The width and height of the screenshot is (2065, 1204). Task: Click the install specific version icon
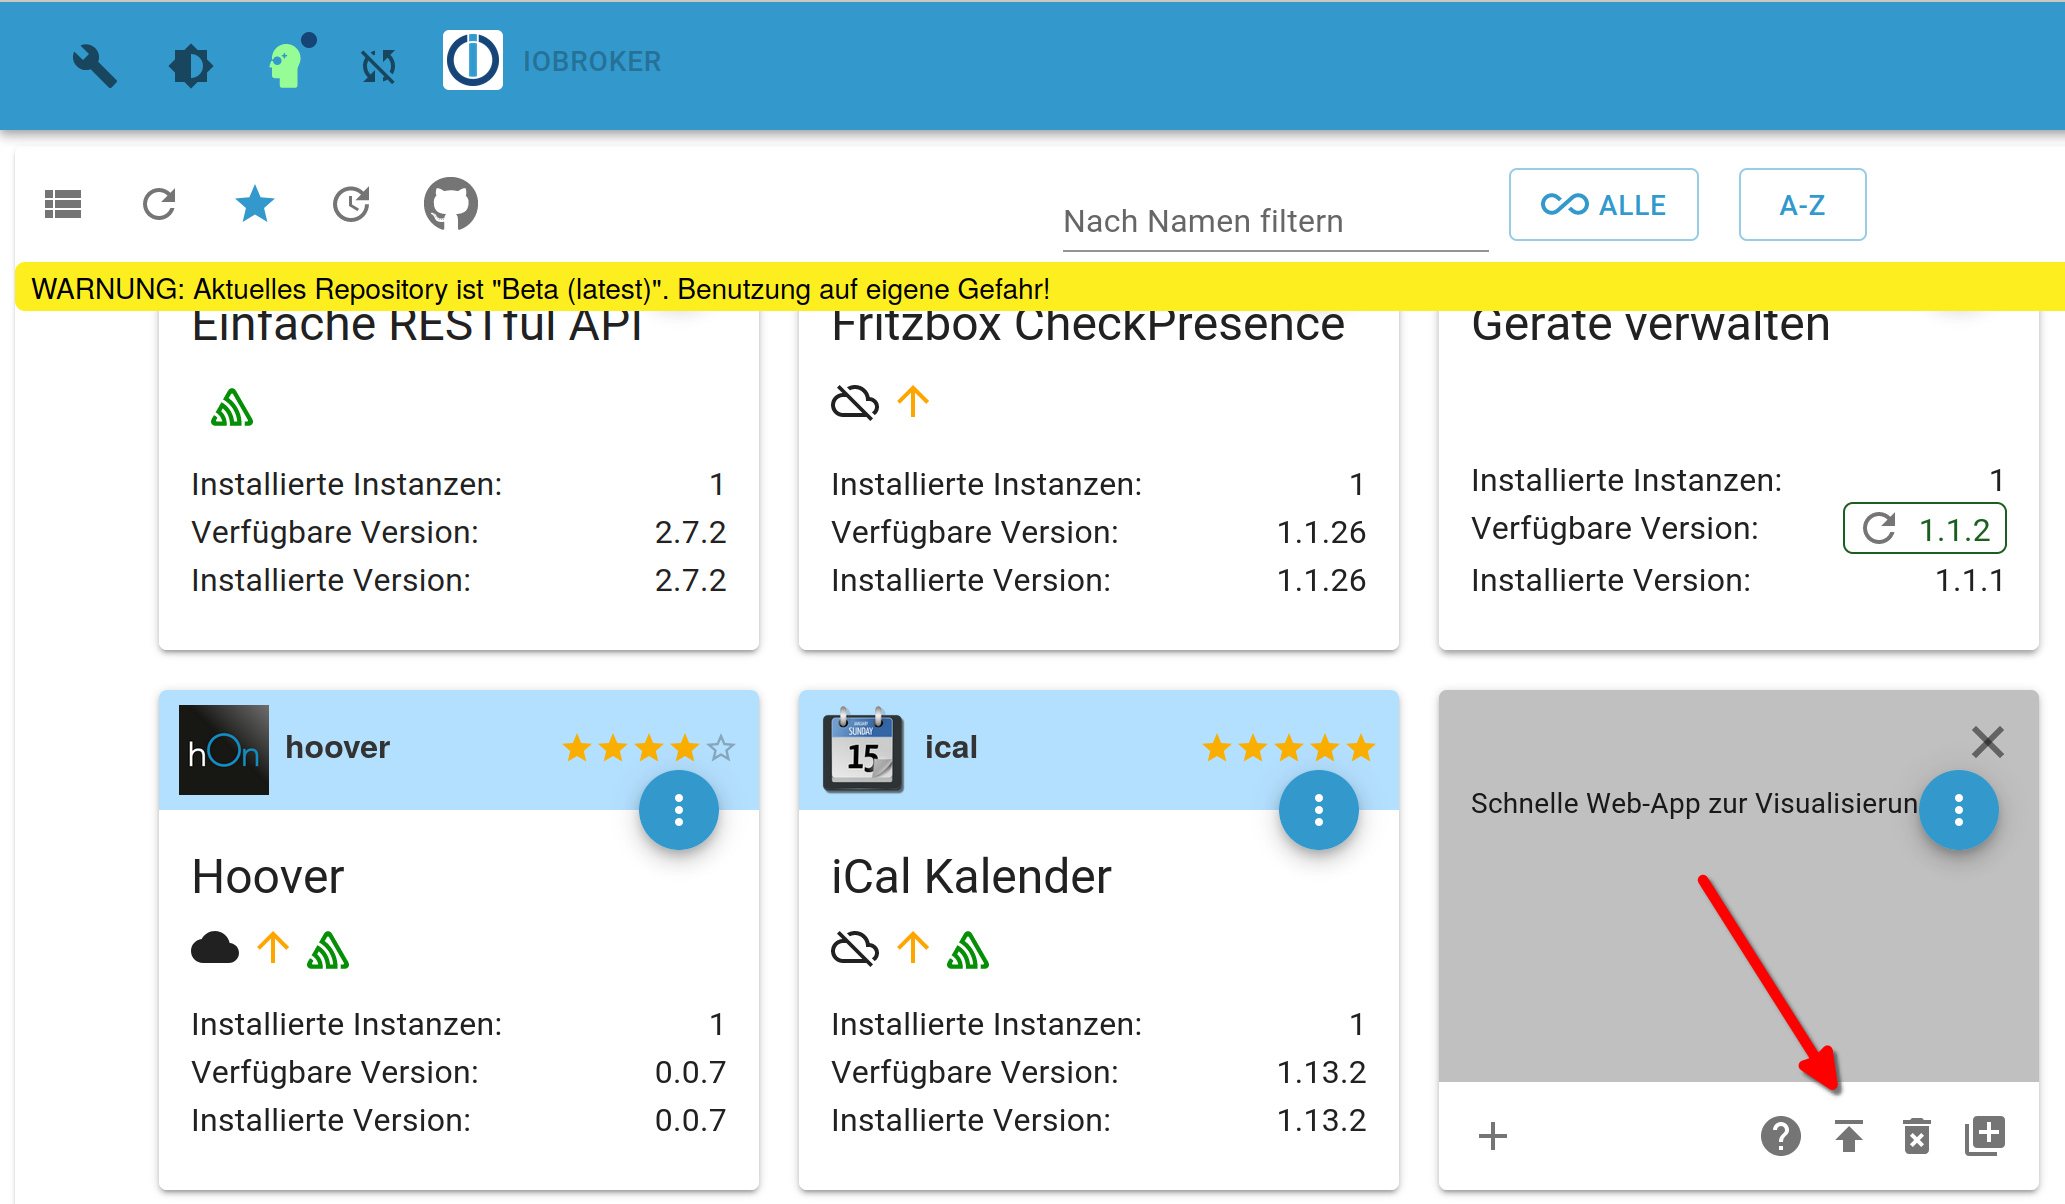pyautogui.click(x=1985, y=1136)
